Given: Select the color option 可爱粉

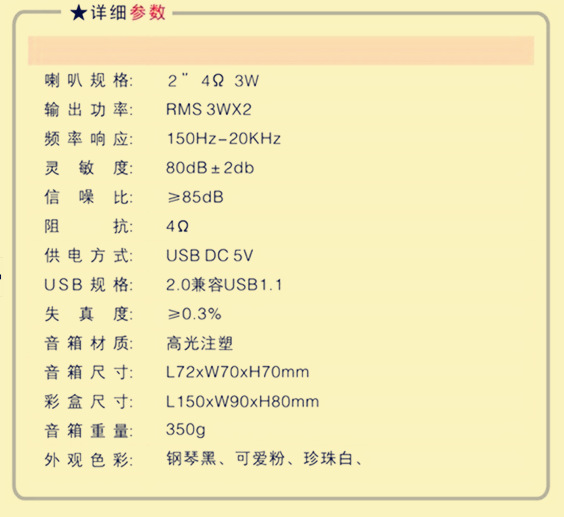Looking at the screenshot, I should pos(260,459).
